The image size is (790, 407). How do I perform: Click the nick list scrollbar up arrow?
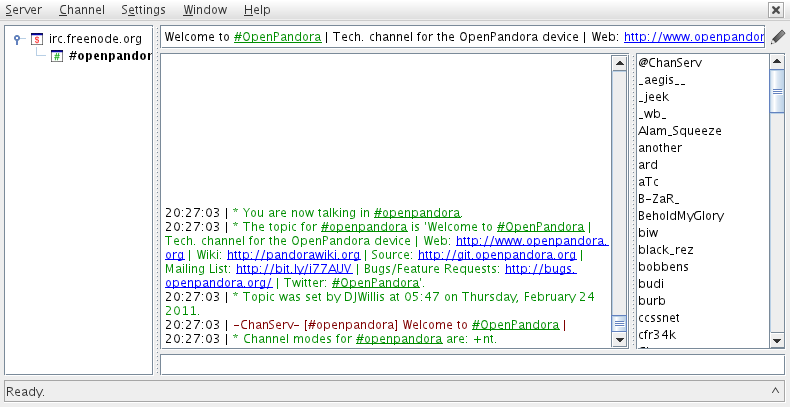pos(777,62)
